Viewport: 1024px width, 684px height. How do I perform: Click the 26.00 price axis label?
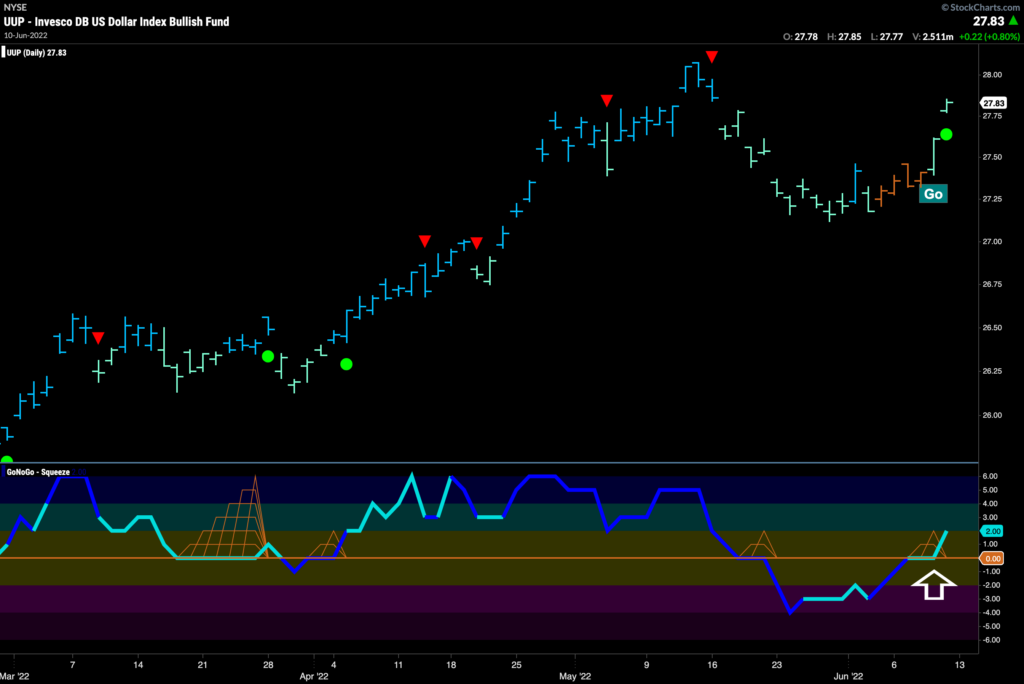coord(991,415)
